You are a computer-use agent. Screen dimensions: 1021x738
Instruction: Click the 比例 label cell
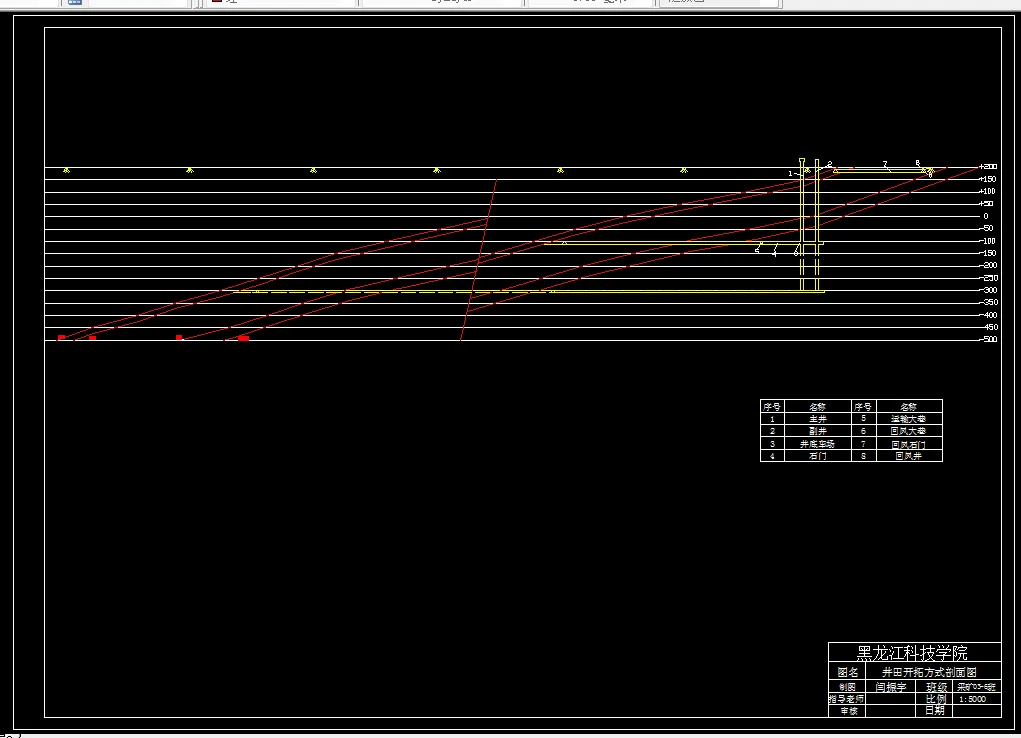936,699
